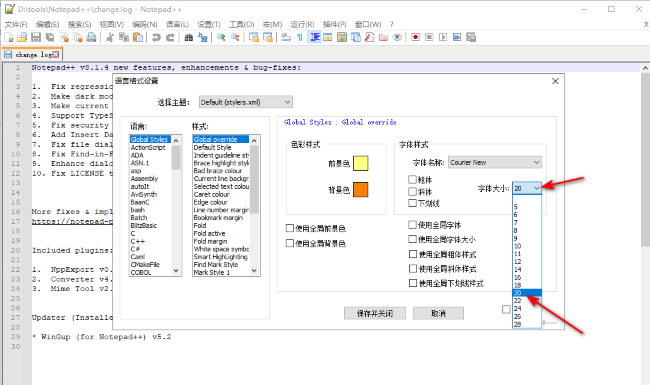Screen dimensions: 650x385
Task: Click the Copy toolbar icon
Action: pos(124,38)
